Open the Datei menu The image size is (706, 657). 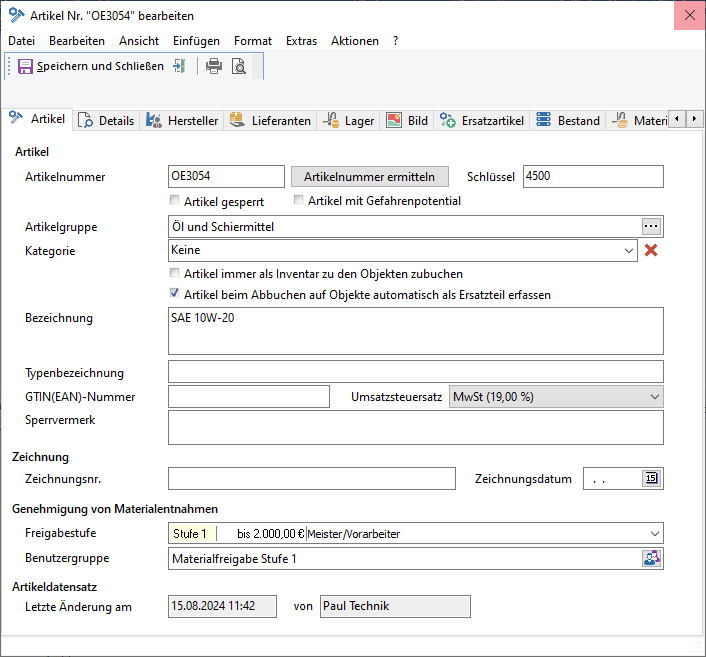(x=22, y=41)
